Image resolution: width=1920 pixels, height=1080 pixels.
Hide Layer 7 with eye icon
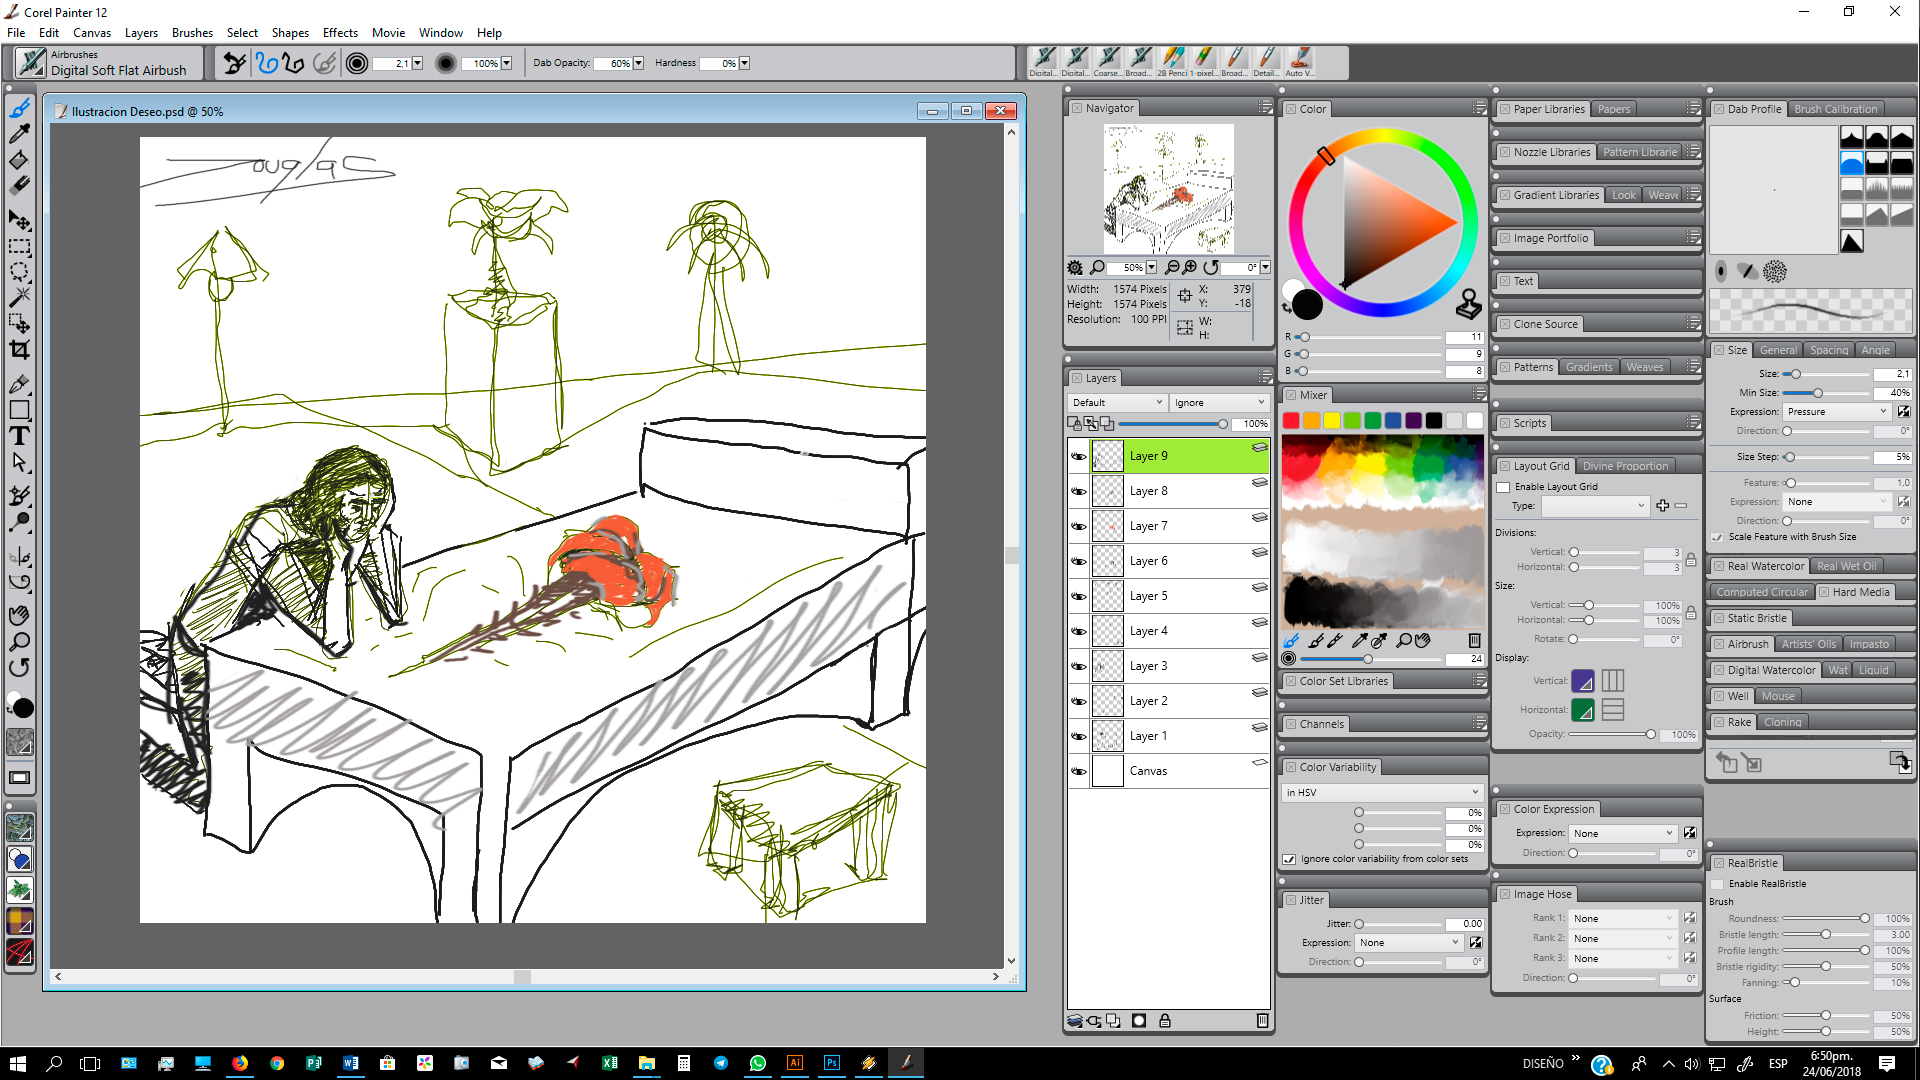(x=1078, y=526)
